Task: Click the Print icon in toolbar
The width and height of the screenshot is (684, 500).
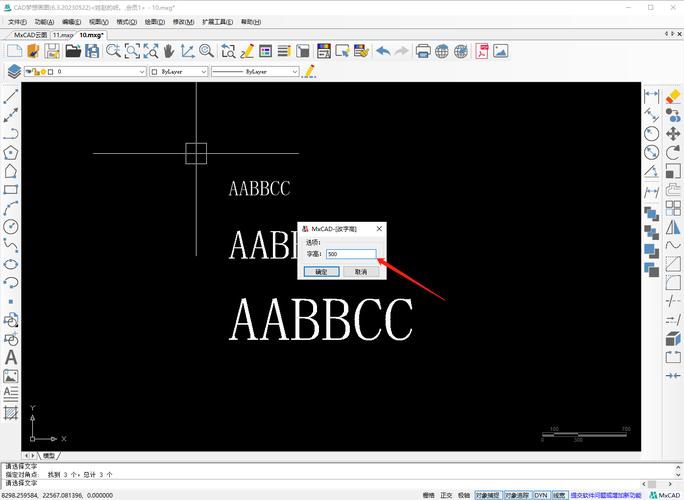Action: [x=423, y=50]
